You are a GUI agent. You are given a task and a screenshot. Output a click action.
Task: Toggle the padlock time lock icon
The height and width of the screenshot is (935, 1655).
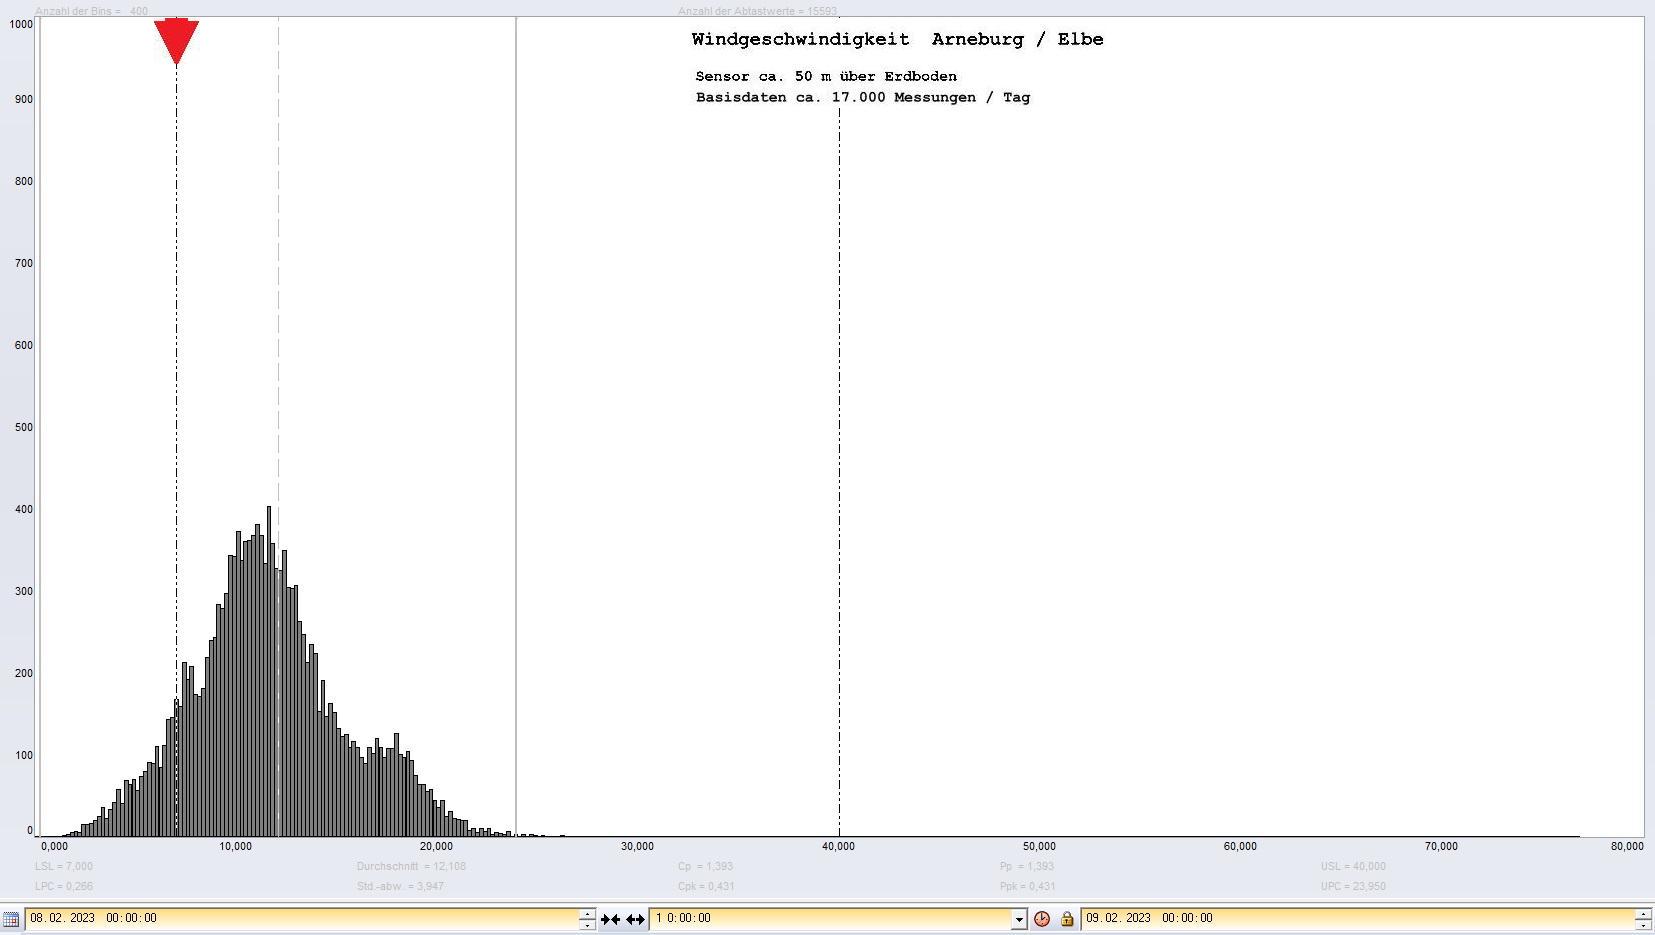coord(1066,919)
